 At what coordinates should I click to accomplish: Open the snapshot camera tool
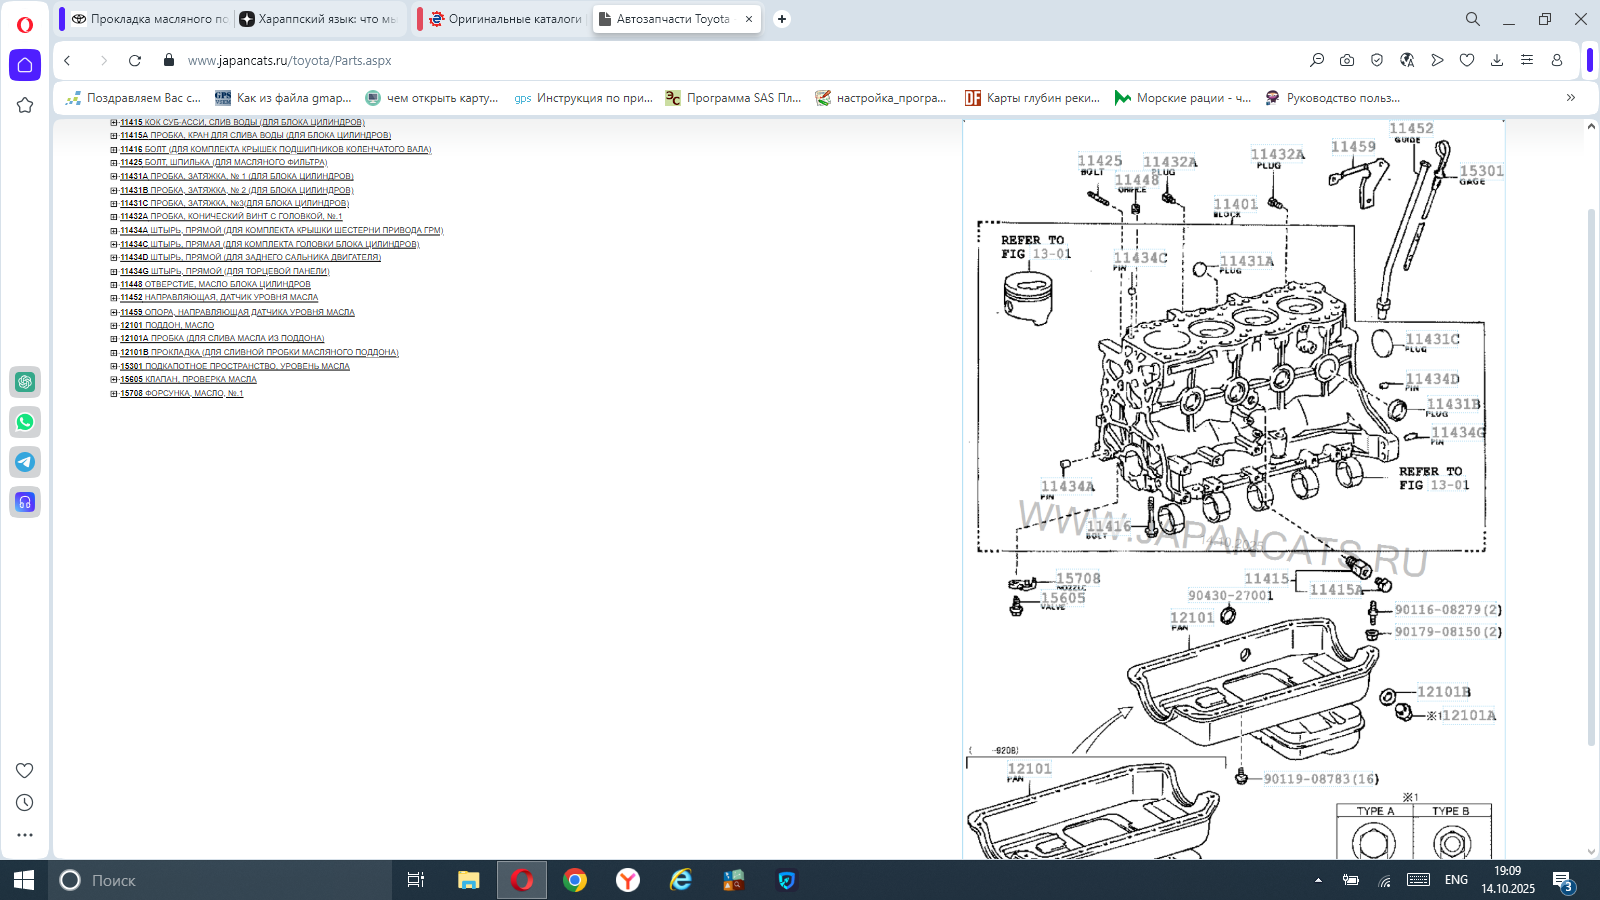(x=1347, y=60)
